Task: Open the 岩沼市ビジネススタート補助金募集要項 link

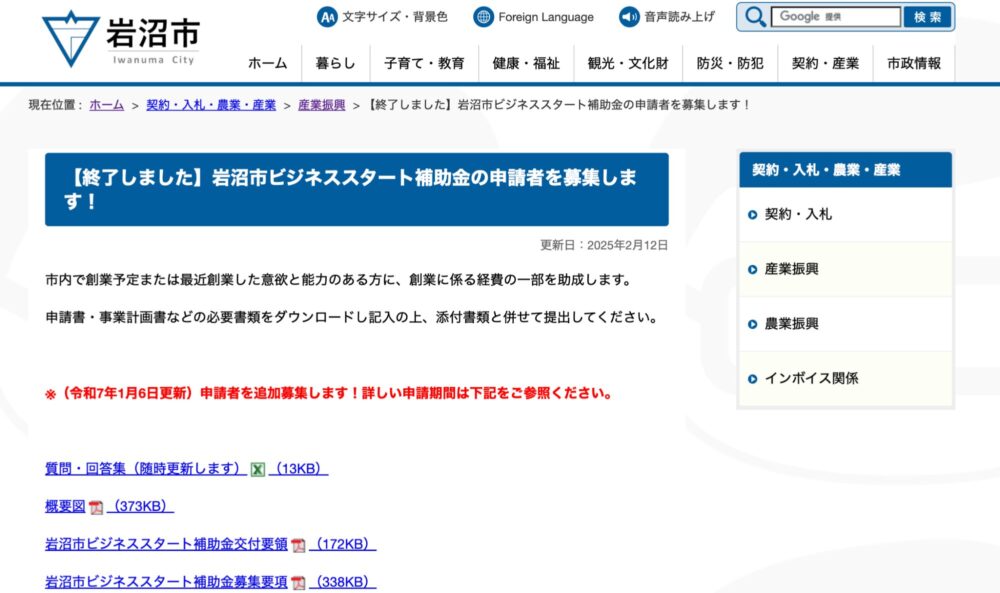Action: (x=166, y=582)
